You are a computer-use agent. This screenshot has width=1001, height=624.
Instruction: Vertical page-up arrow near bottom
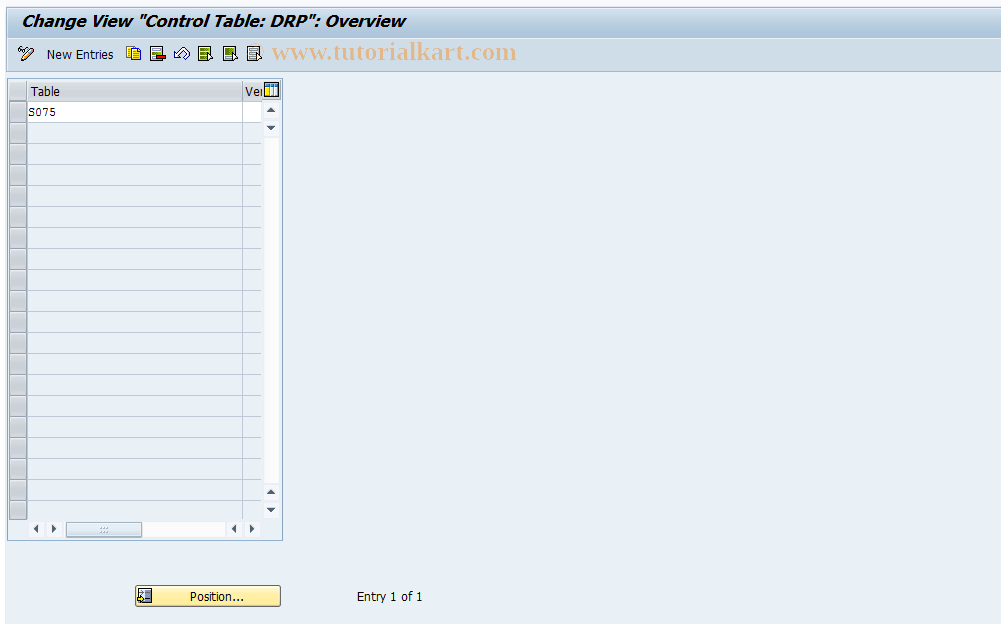click(x=271, y=492)
